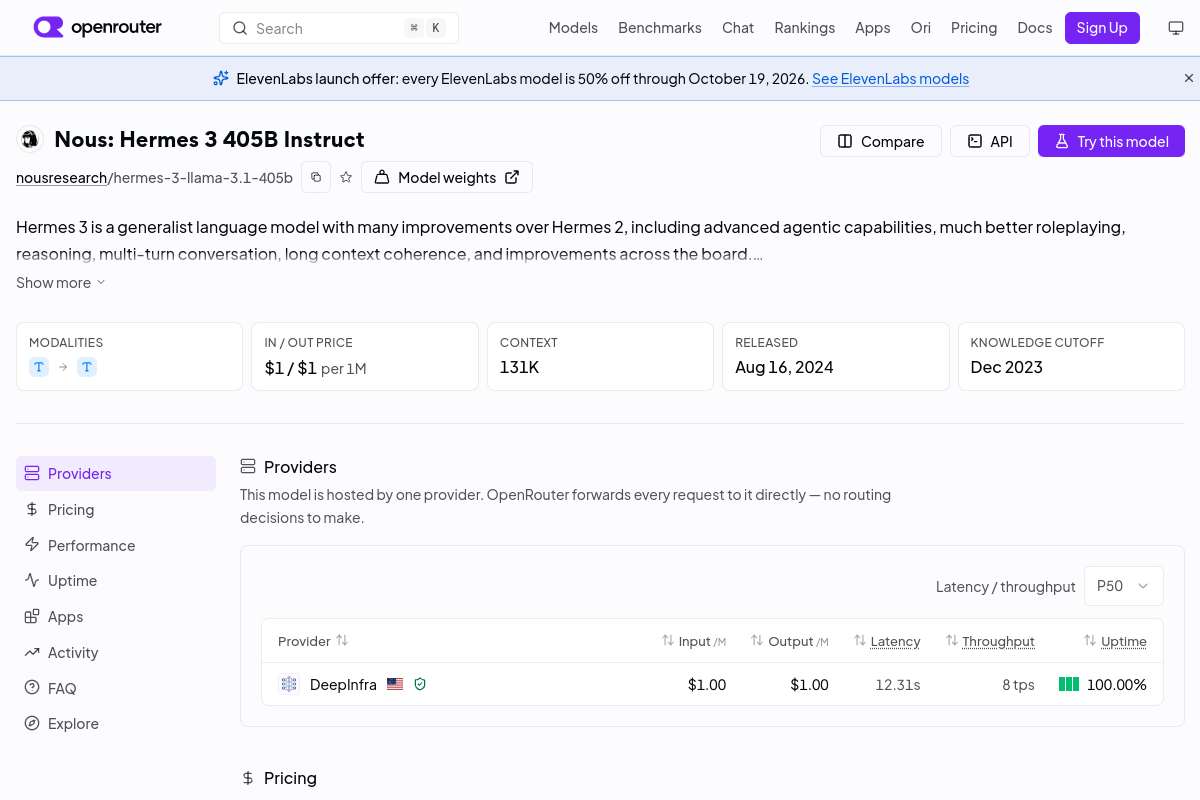Sort the table by Uptime

(1115, 641)
